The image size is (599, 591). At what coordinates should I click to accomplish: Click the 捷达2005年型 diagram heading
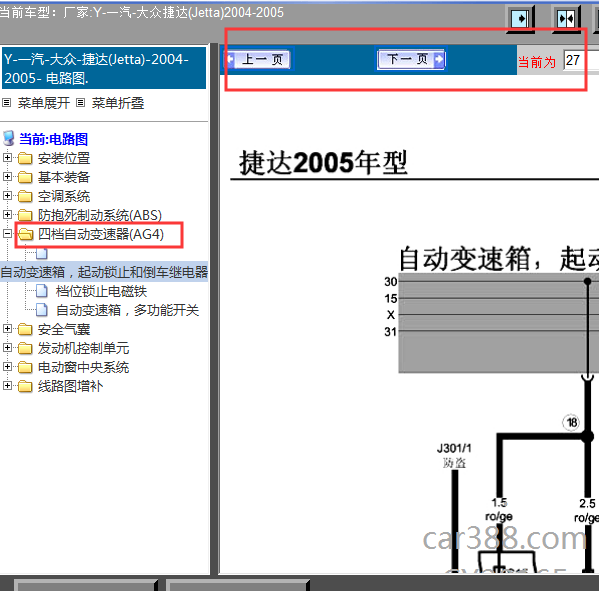pos(323,163)
